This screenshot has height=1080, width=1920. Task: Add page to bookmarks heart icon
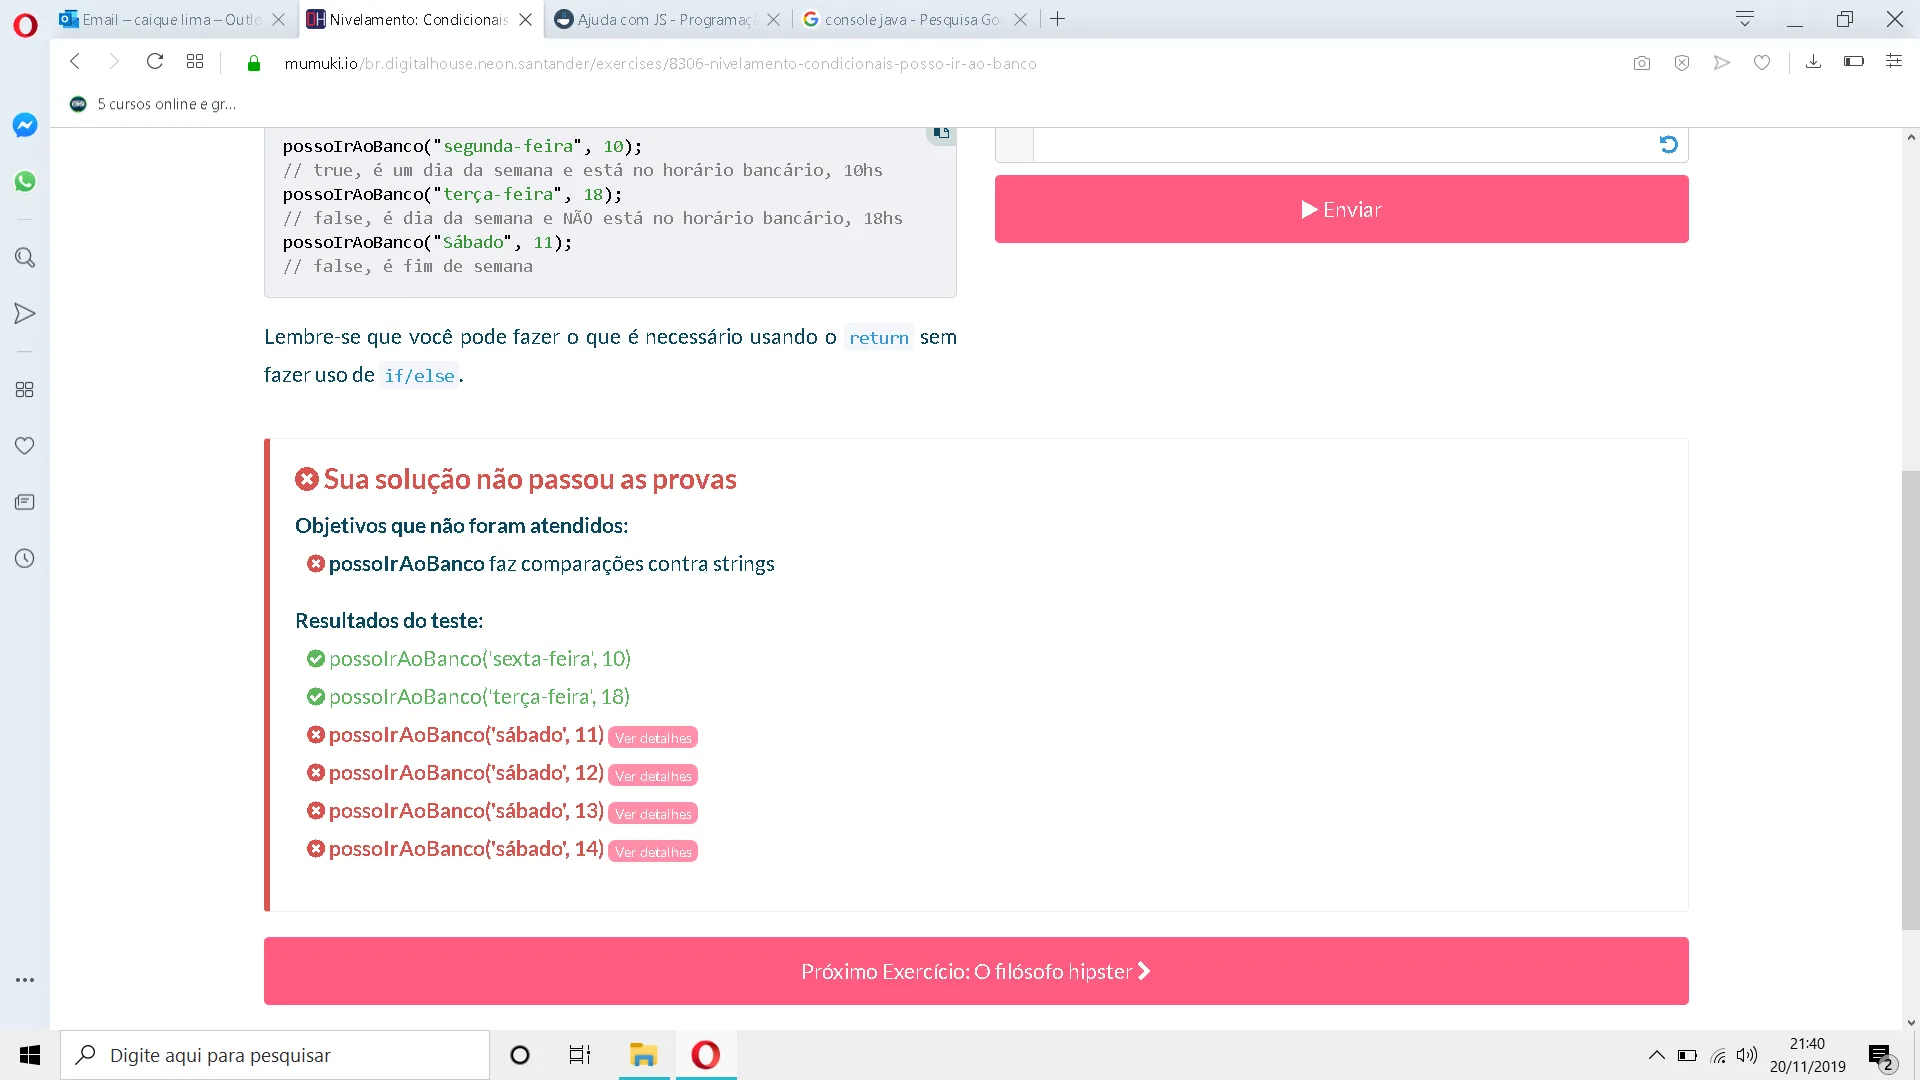pyautogui.click(x=1762, y=63)
